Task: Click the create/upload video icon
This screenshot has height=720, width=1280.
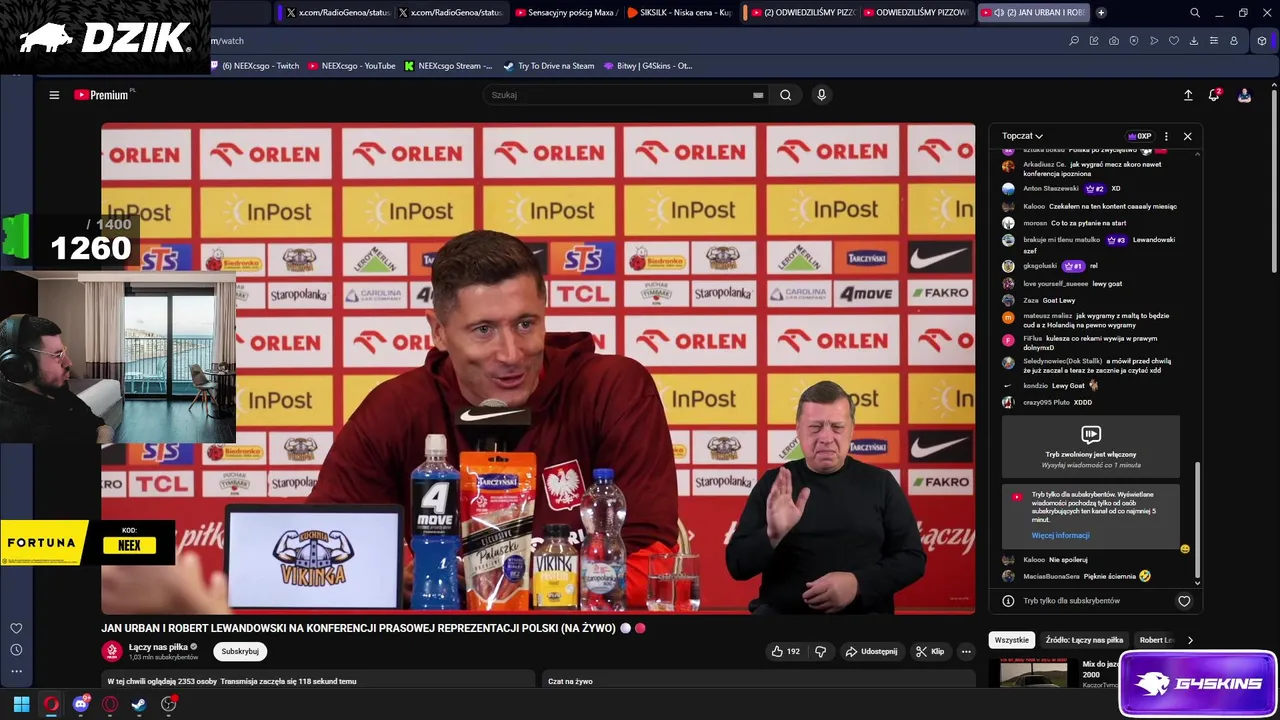Action: click(1188, 95)
